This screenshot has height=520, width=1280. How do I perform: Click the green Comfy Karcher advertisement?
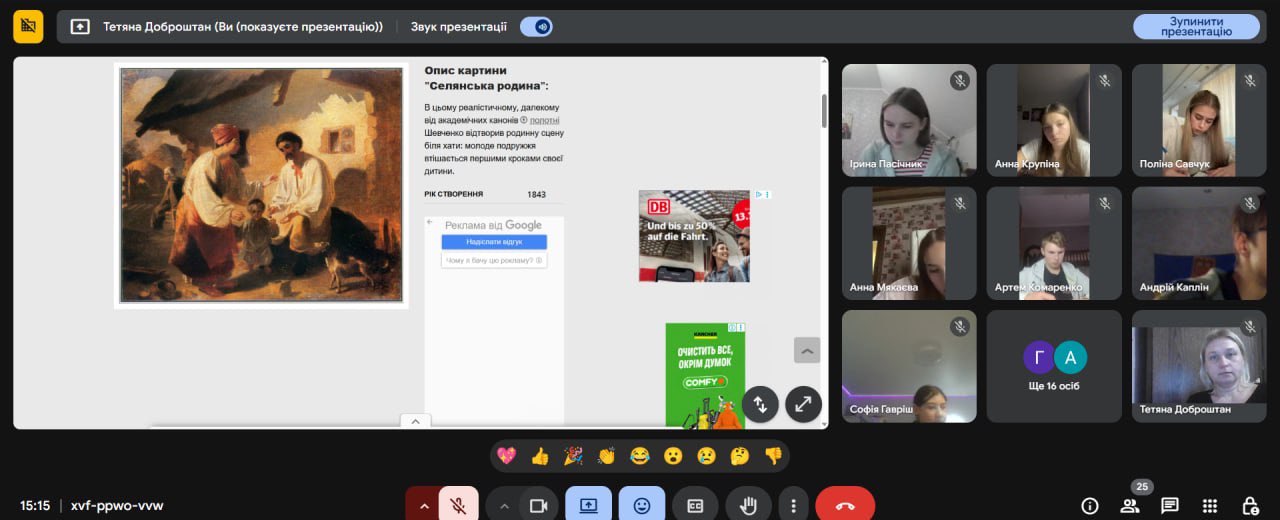pos(705,375)
